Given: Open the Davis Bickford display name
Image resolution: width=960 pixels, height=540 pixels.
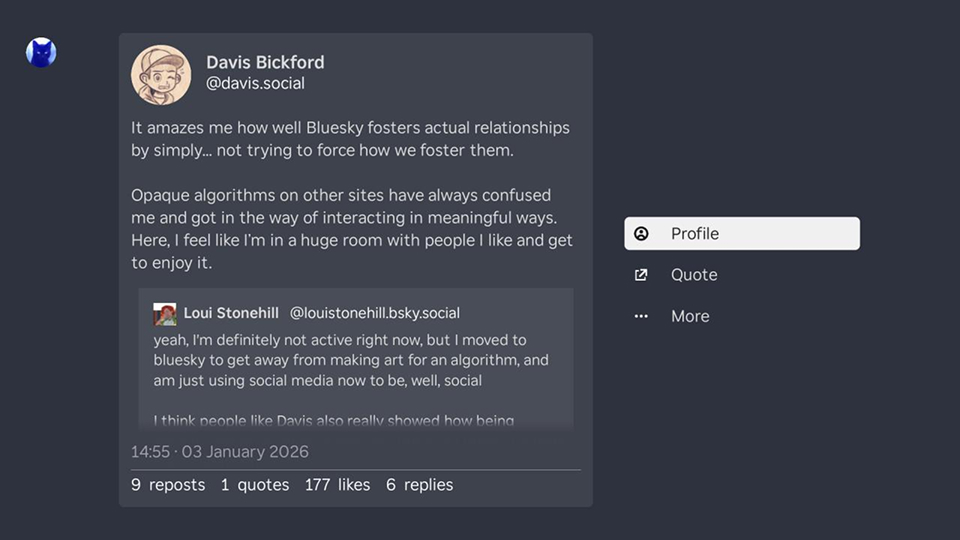Looking at the screenshot, I should (265, 62).
